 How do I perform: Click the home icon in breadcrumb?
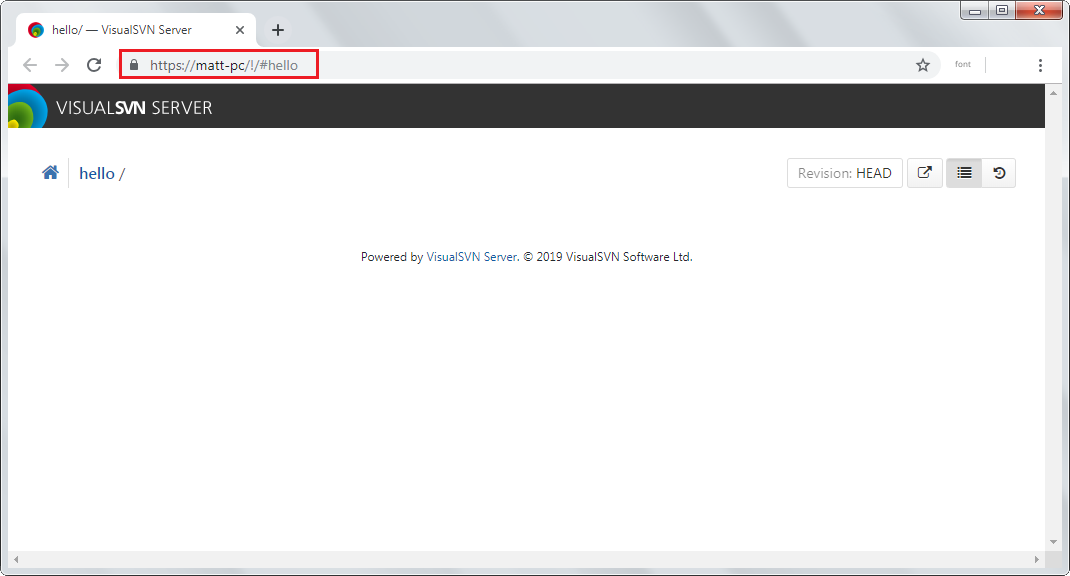50,173
